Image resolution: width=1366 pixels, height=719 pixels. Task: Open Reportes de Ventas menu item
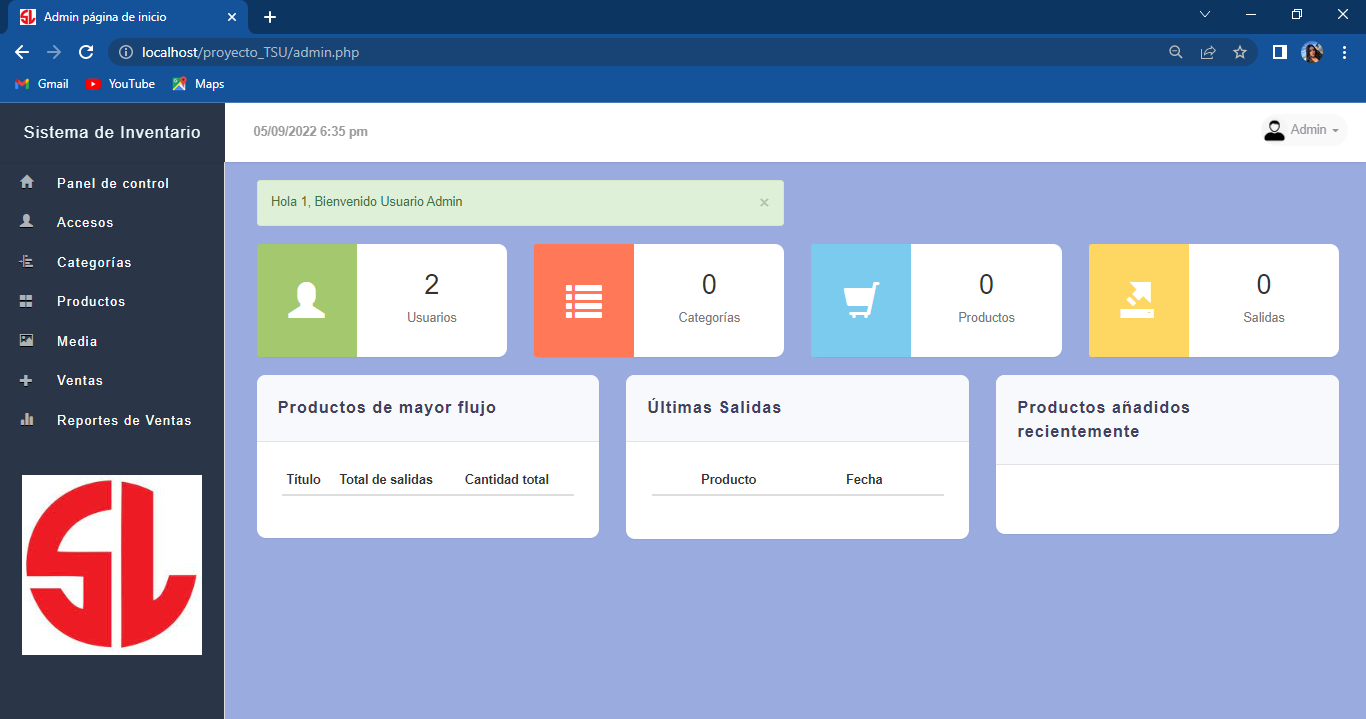(124, 420)
